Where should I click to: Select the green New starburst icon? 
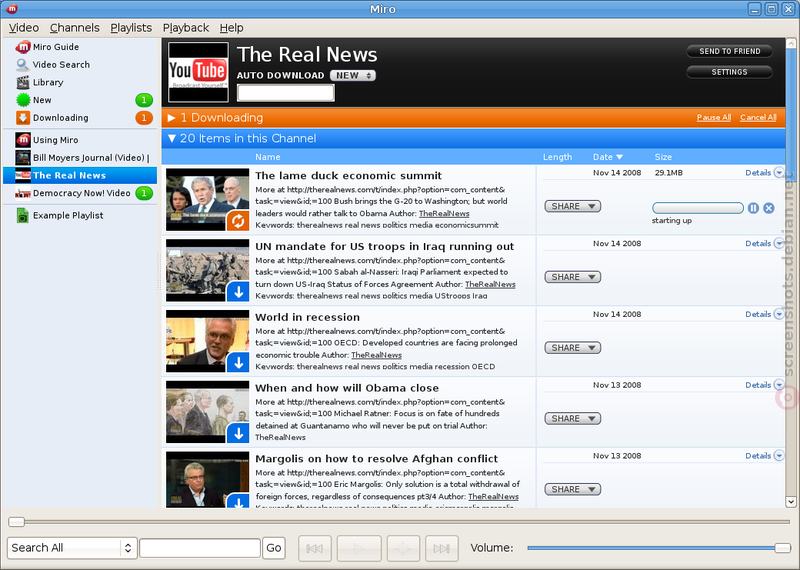pos(23,100)
